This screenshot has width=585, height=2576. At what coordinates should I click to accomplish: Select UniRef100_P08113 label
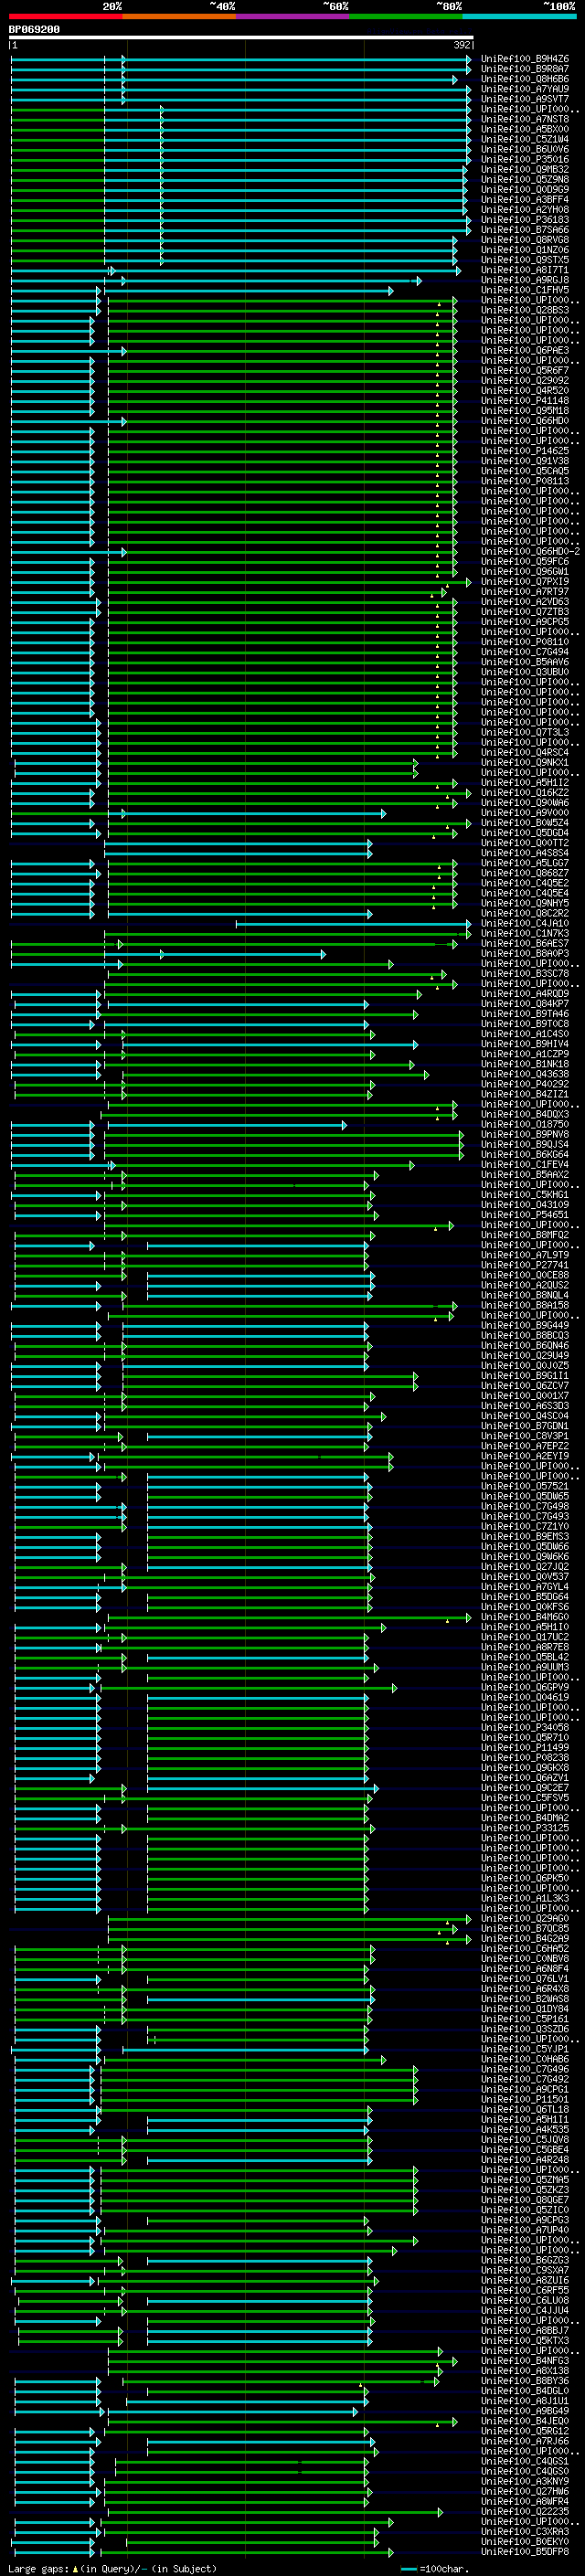524,481
